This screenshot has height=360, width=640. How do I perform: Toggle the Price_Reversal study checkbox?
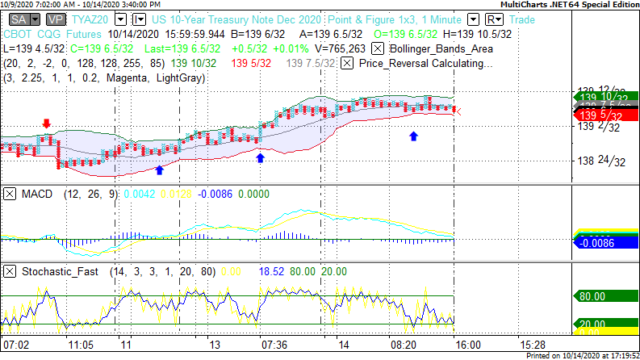pyautogui.click(x=347, y=63)
